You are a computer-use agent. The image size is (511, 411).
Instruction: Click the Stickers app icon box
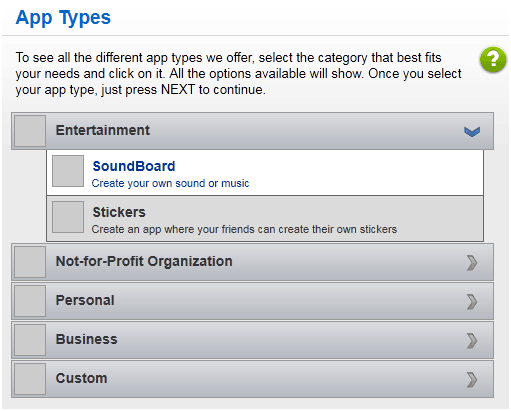click(68, 217)
